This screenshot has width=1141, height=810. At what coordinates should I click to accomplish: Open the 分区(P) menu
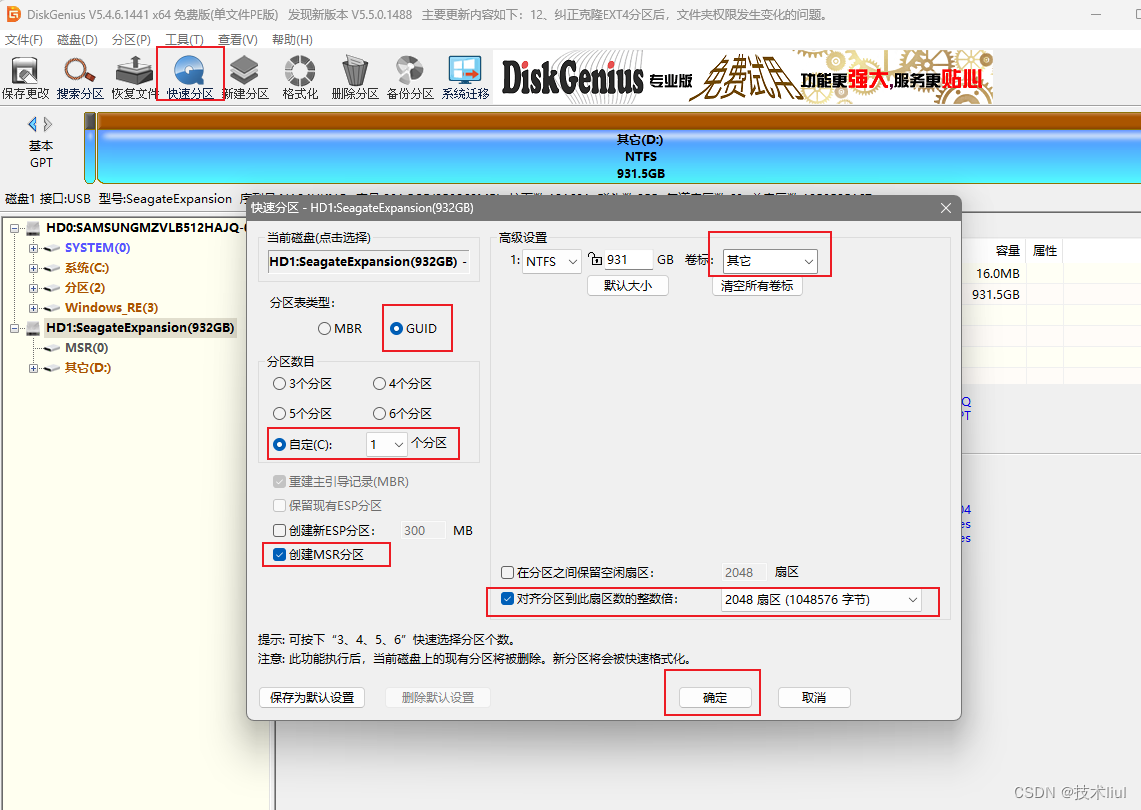coord(131,40)
